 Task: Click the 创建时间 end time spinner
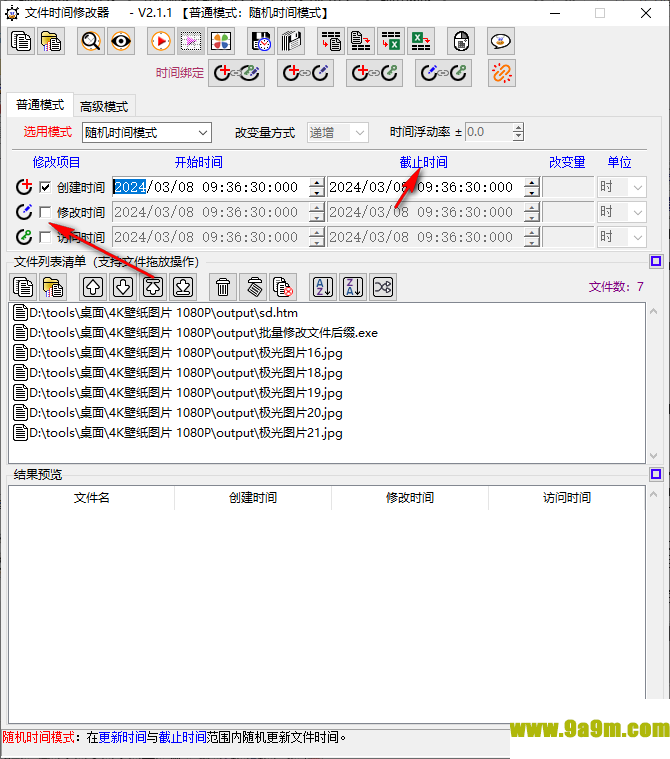click(x=532, y=187)
